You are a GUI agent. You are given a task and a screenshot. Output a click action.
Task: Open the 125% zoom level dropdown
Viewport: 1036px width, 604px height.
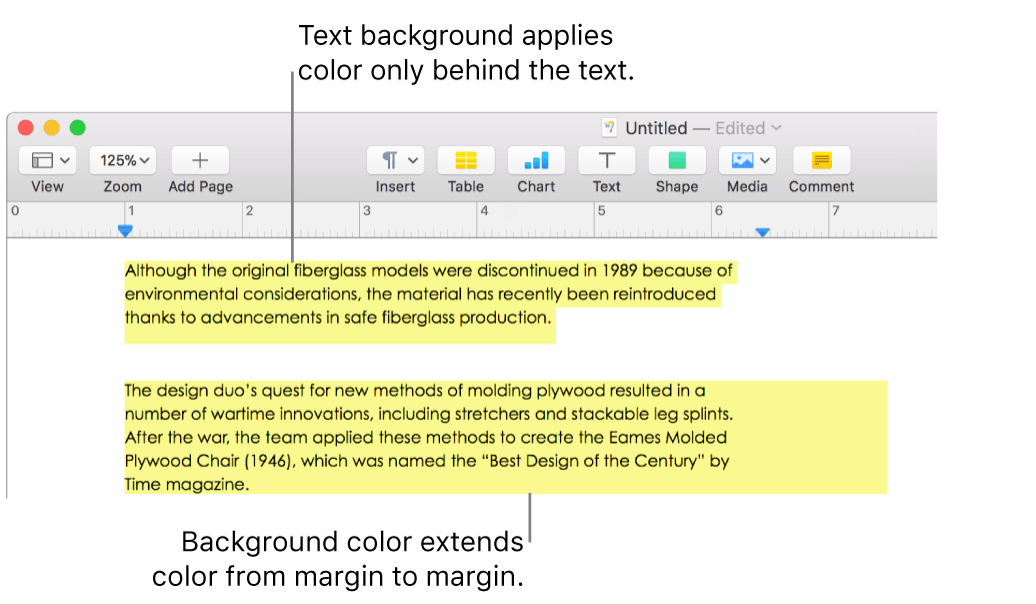click(x=122, y=160)
